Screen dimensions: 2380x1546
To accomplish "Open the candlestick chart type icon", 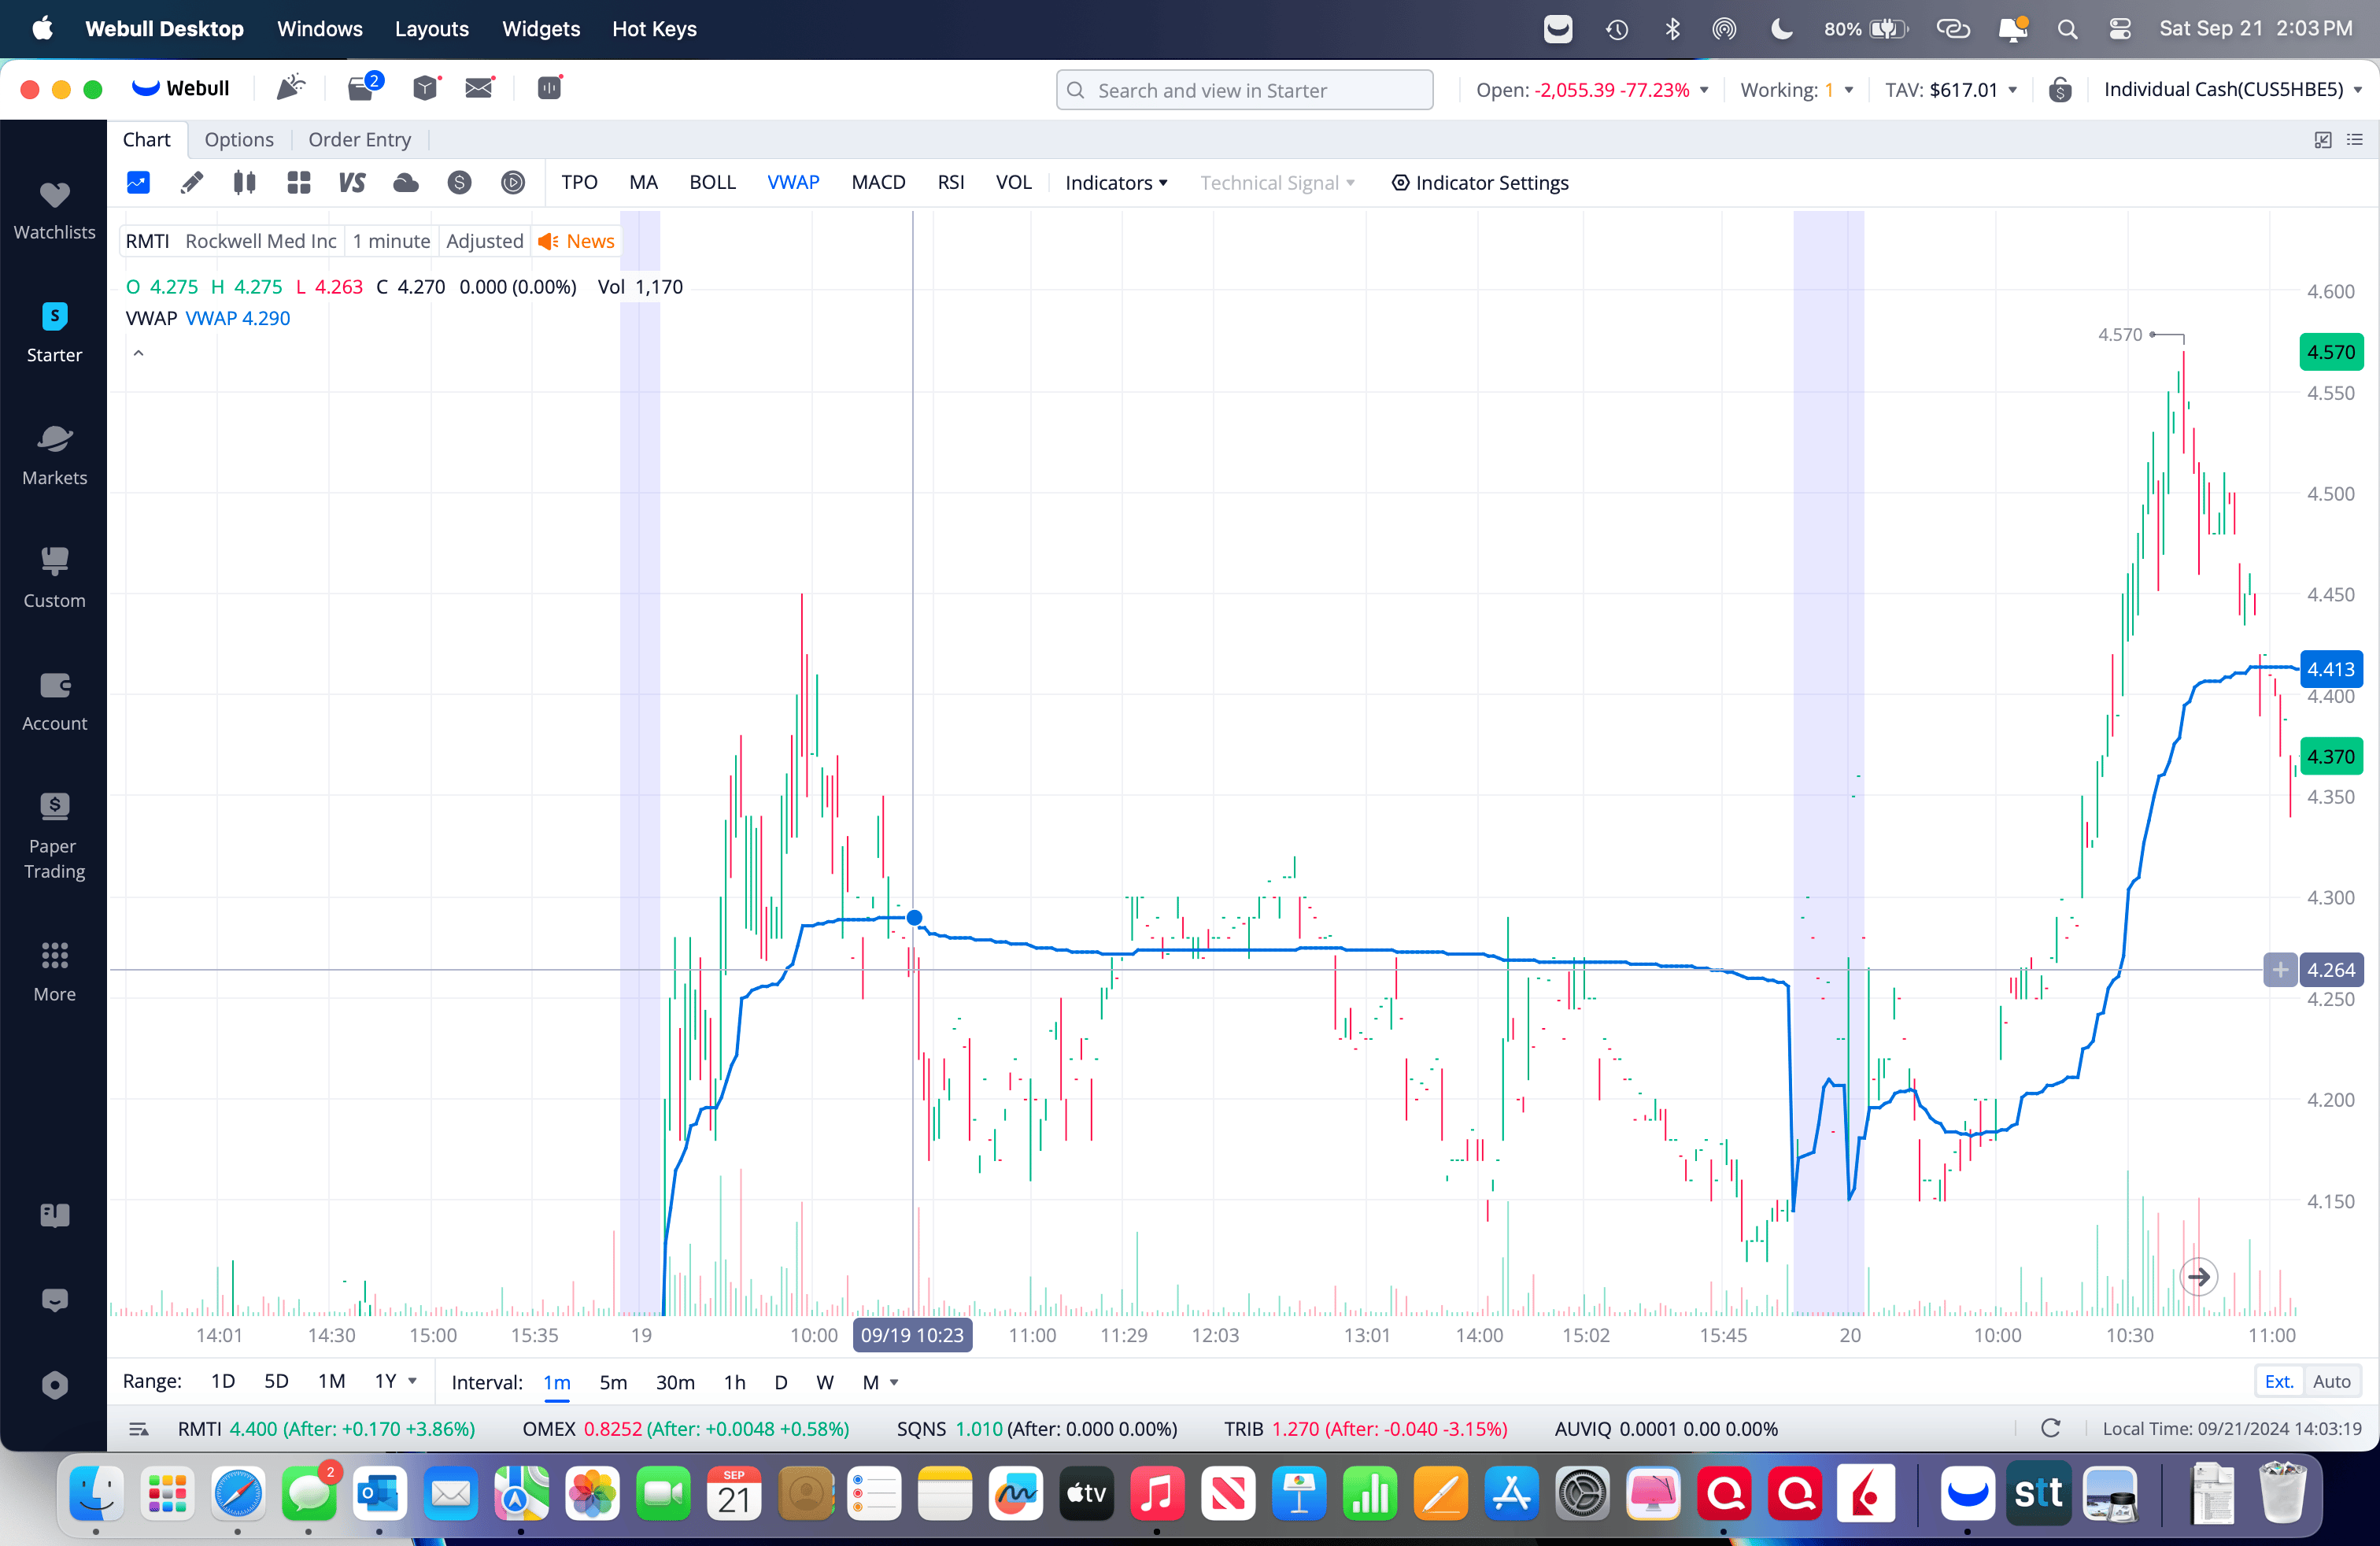I will [x=244, y=182].
